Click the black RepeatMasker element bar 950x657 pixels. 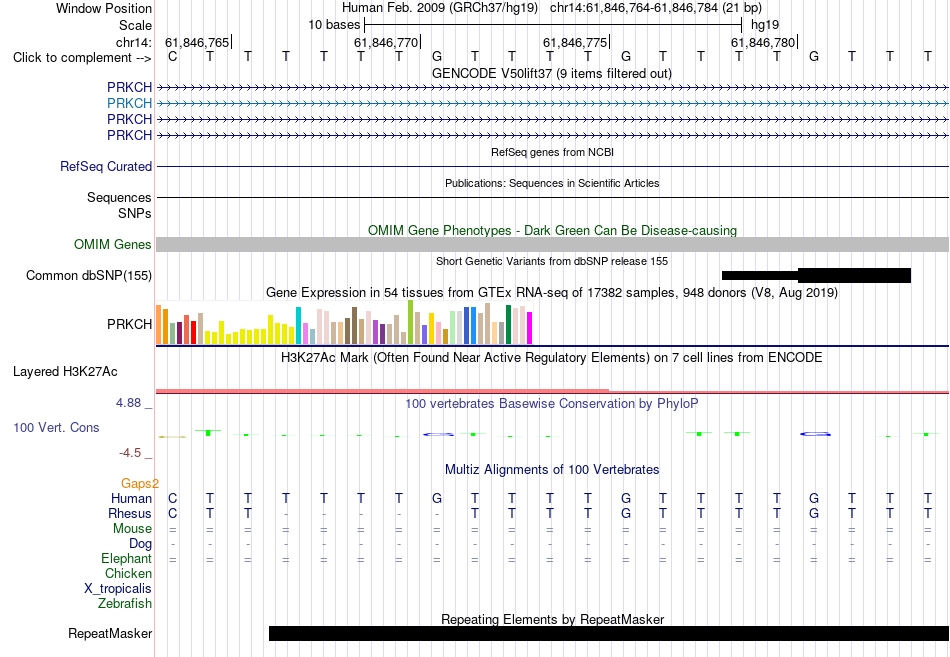[x=609, y=633]
